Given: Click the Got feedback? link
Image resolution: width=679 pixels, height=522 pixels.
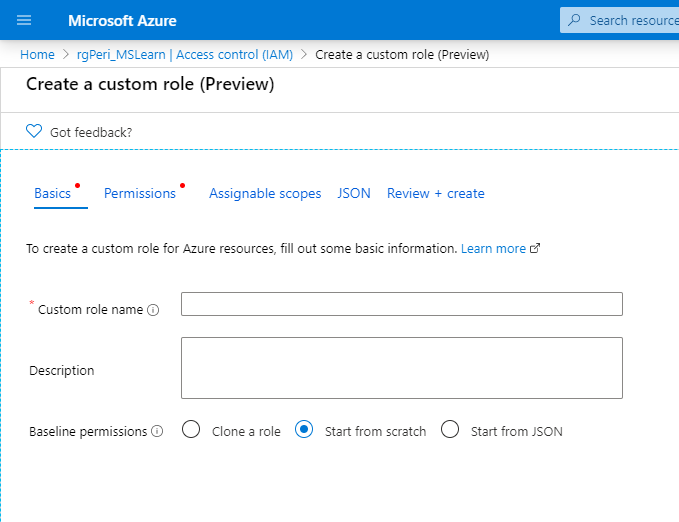Looking at the screenshot, I should [91, 132].
